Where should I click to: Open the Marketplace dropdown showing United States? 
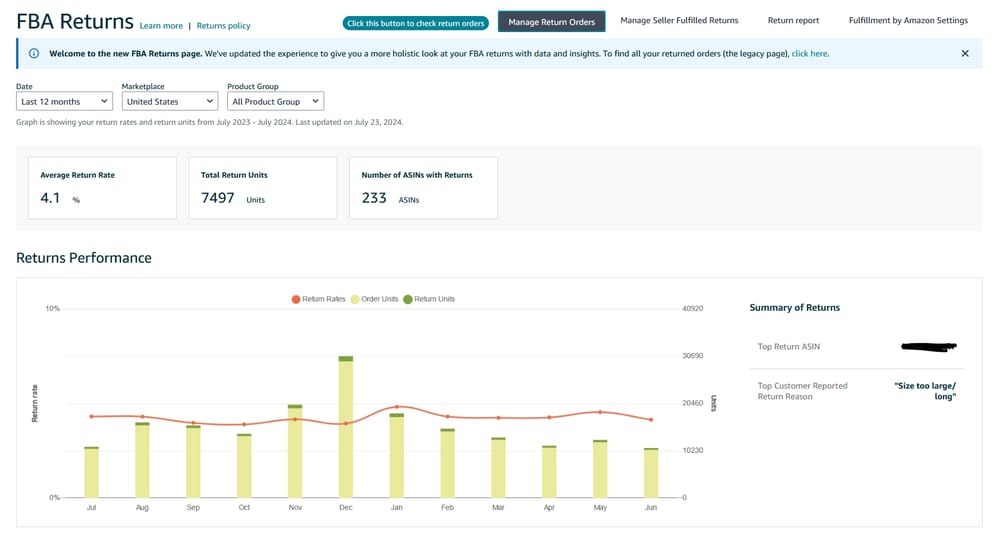click(x=170, y=101)
